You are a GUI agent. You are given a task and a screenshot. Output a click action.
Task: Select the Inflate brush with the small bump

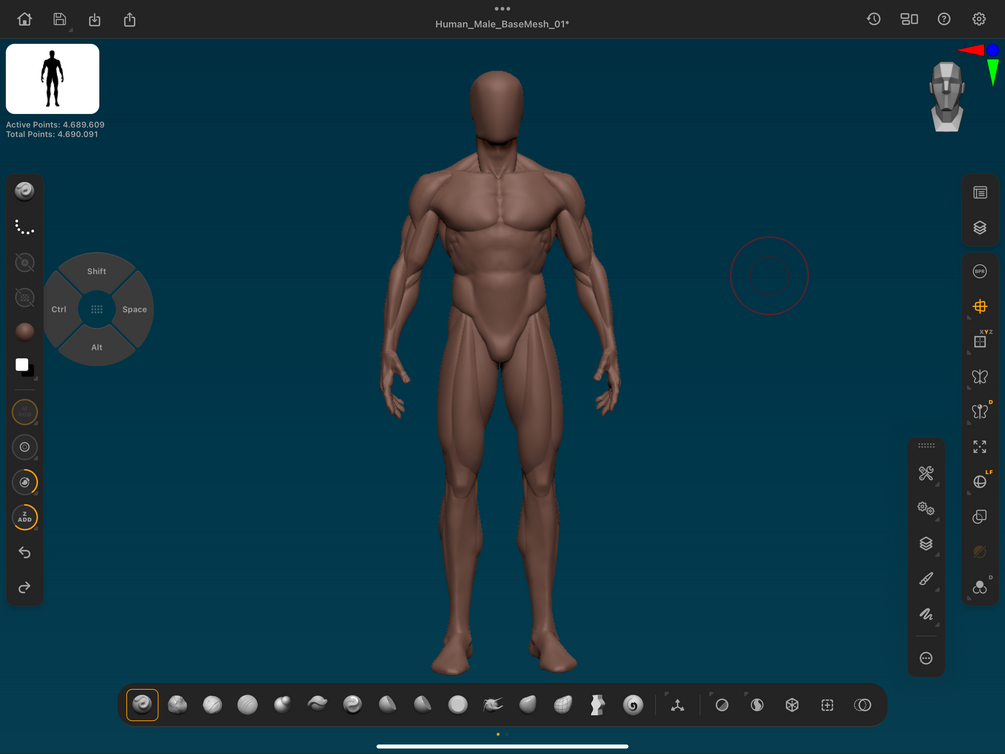pos(282,705)
